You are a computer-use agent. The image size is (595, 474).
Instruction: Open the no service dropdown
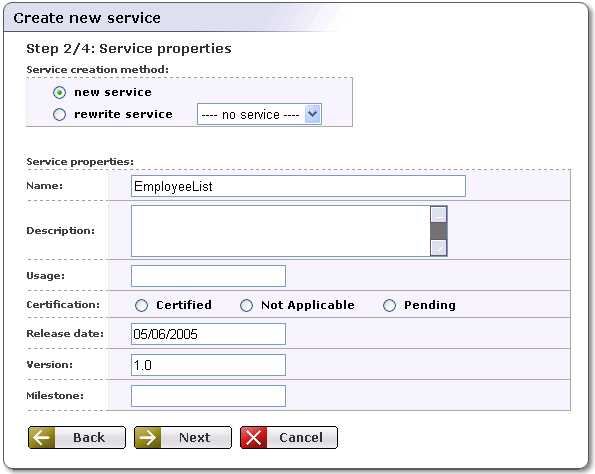pos(259,114)
